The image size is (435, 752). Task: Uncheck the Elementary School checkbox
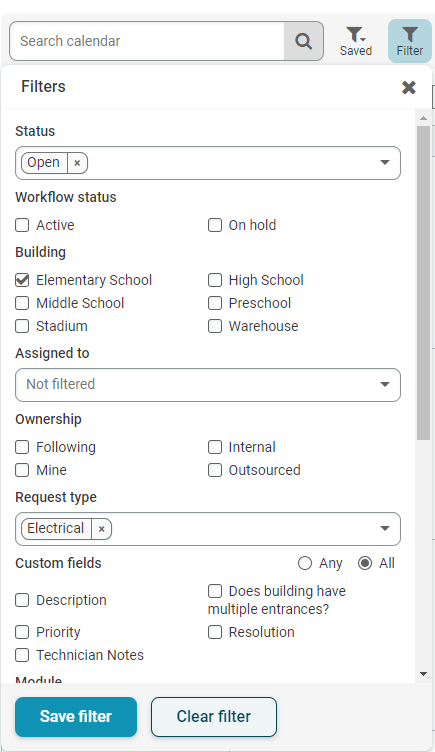pyautogui.click(x=22, y=280)
